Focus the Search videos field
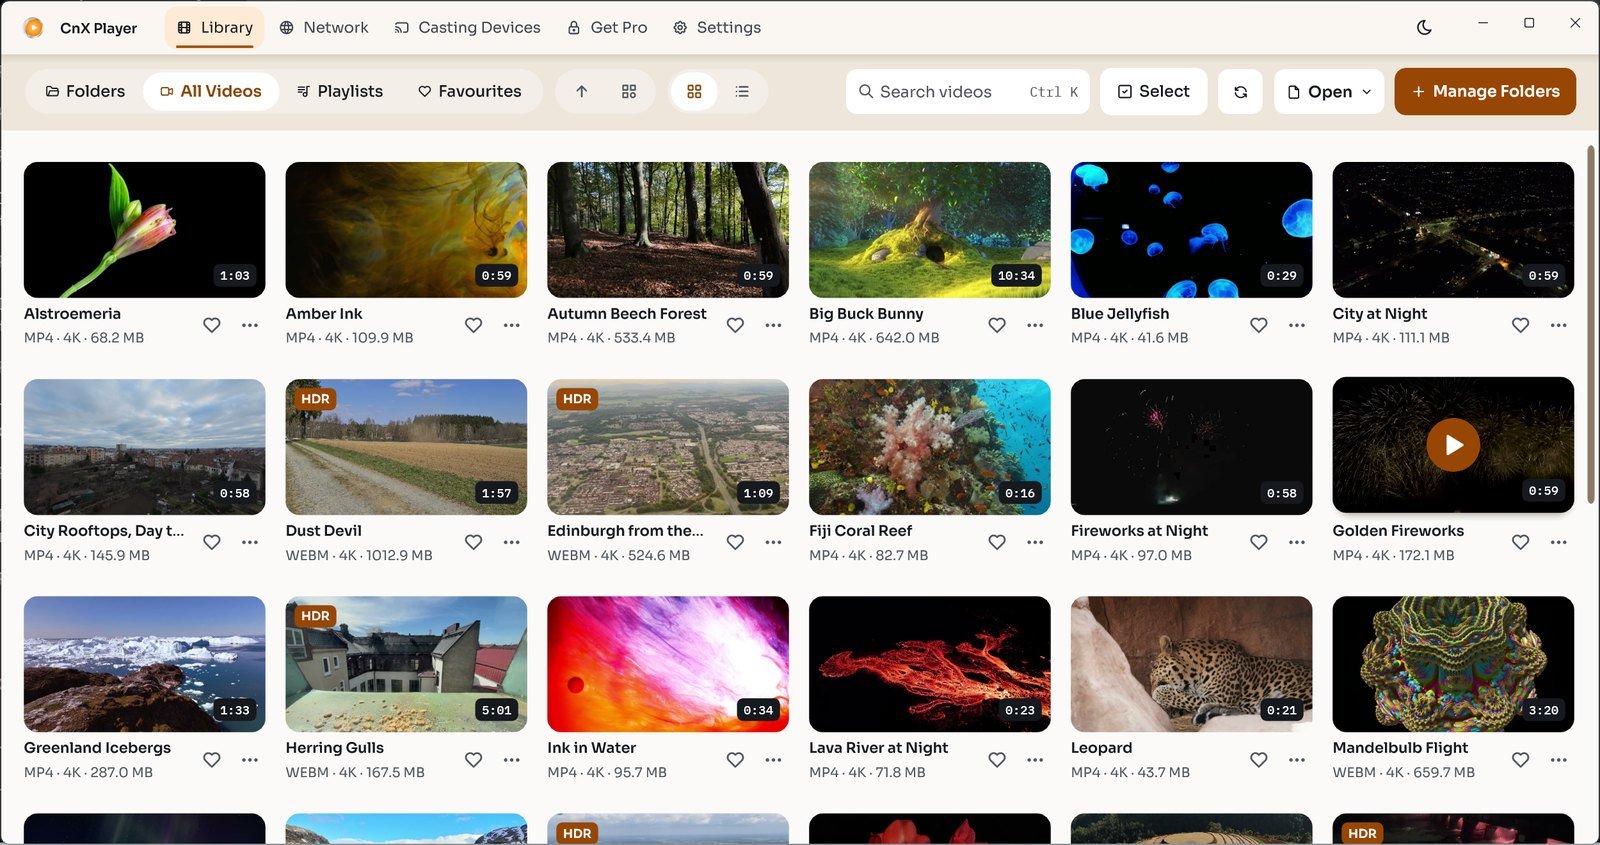The width and height of the screenshot is (1600, 845). click(967, 91)
